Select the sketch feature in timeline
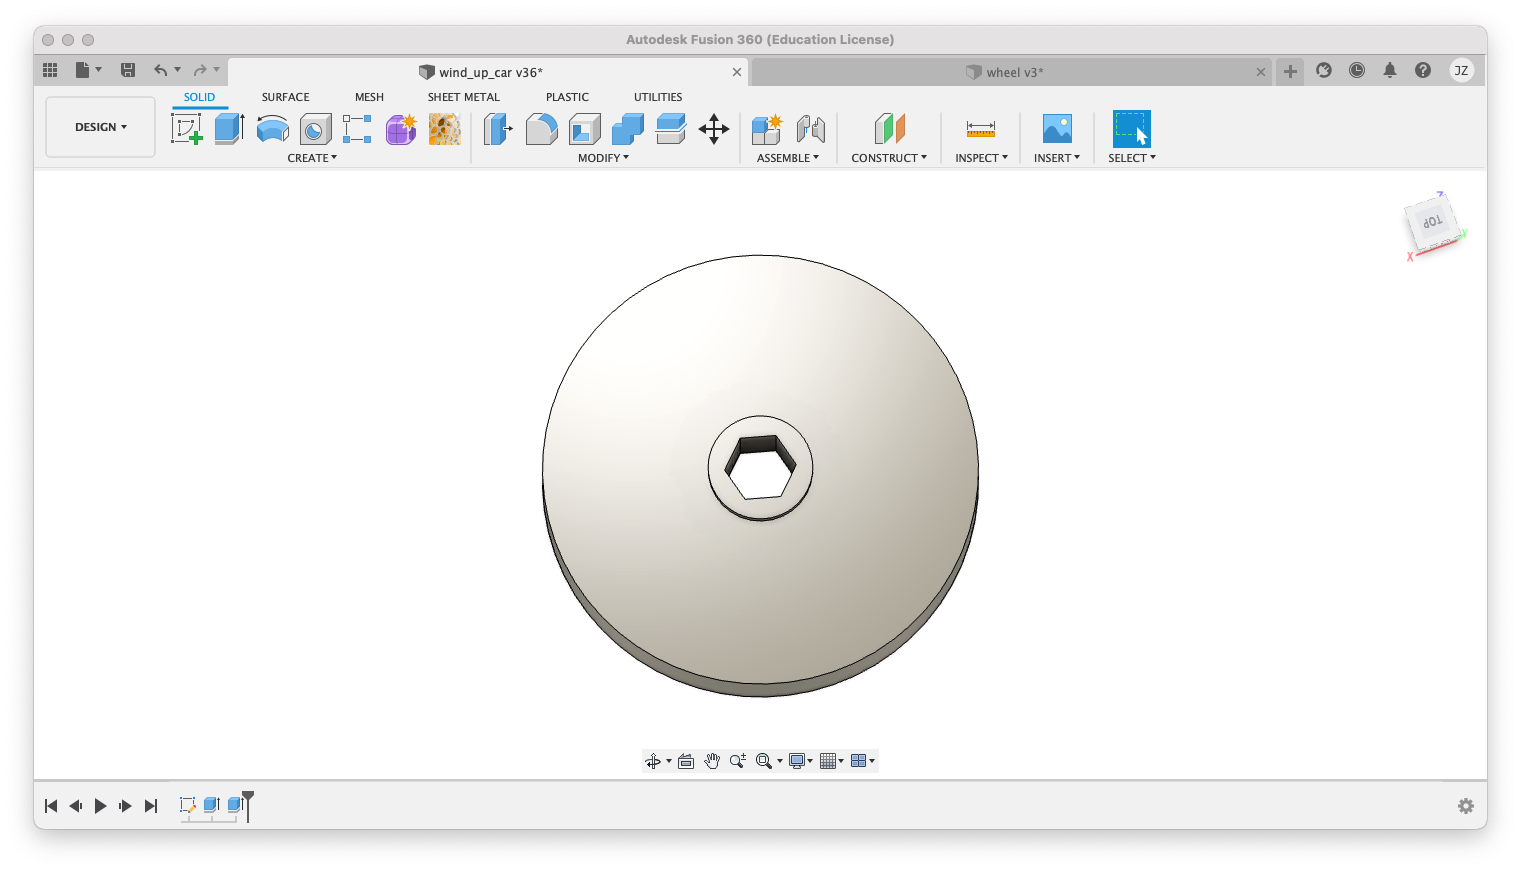The width and height of the screenshot is (1521, 871). click(x=187, y=805)
